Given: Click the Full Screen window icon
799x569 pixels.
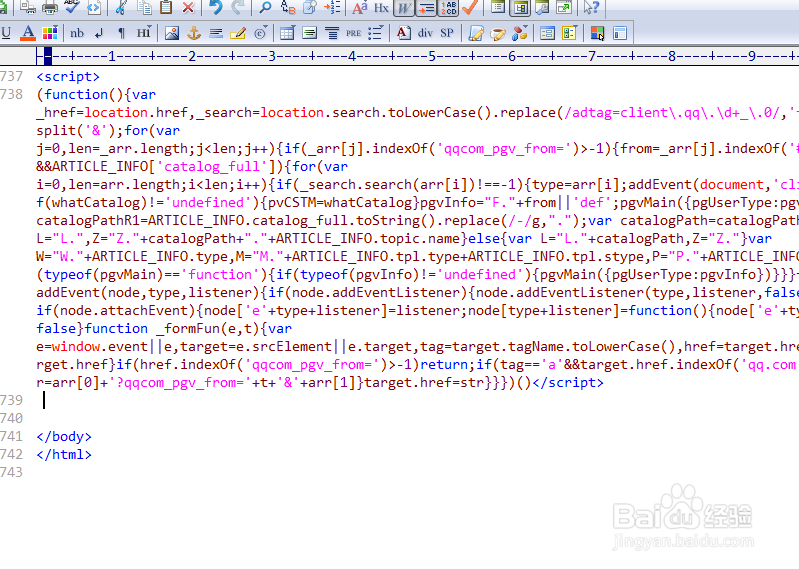Looking at the screenshot, I should [564, 7].
